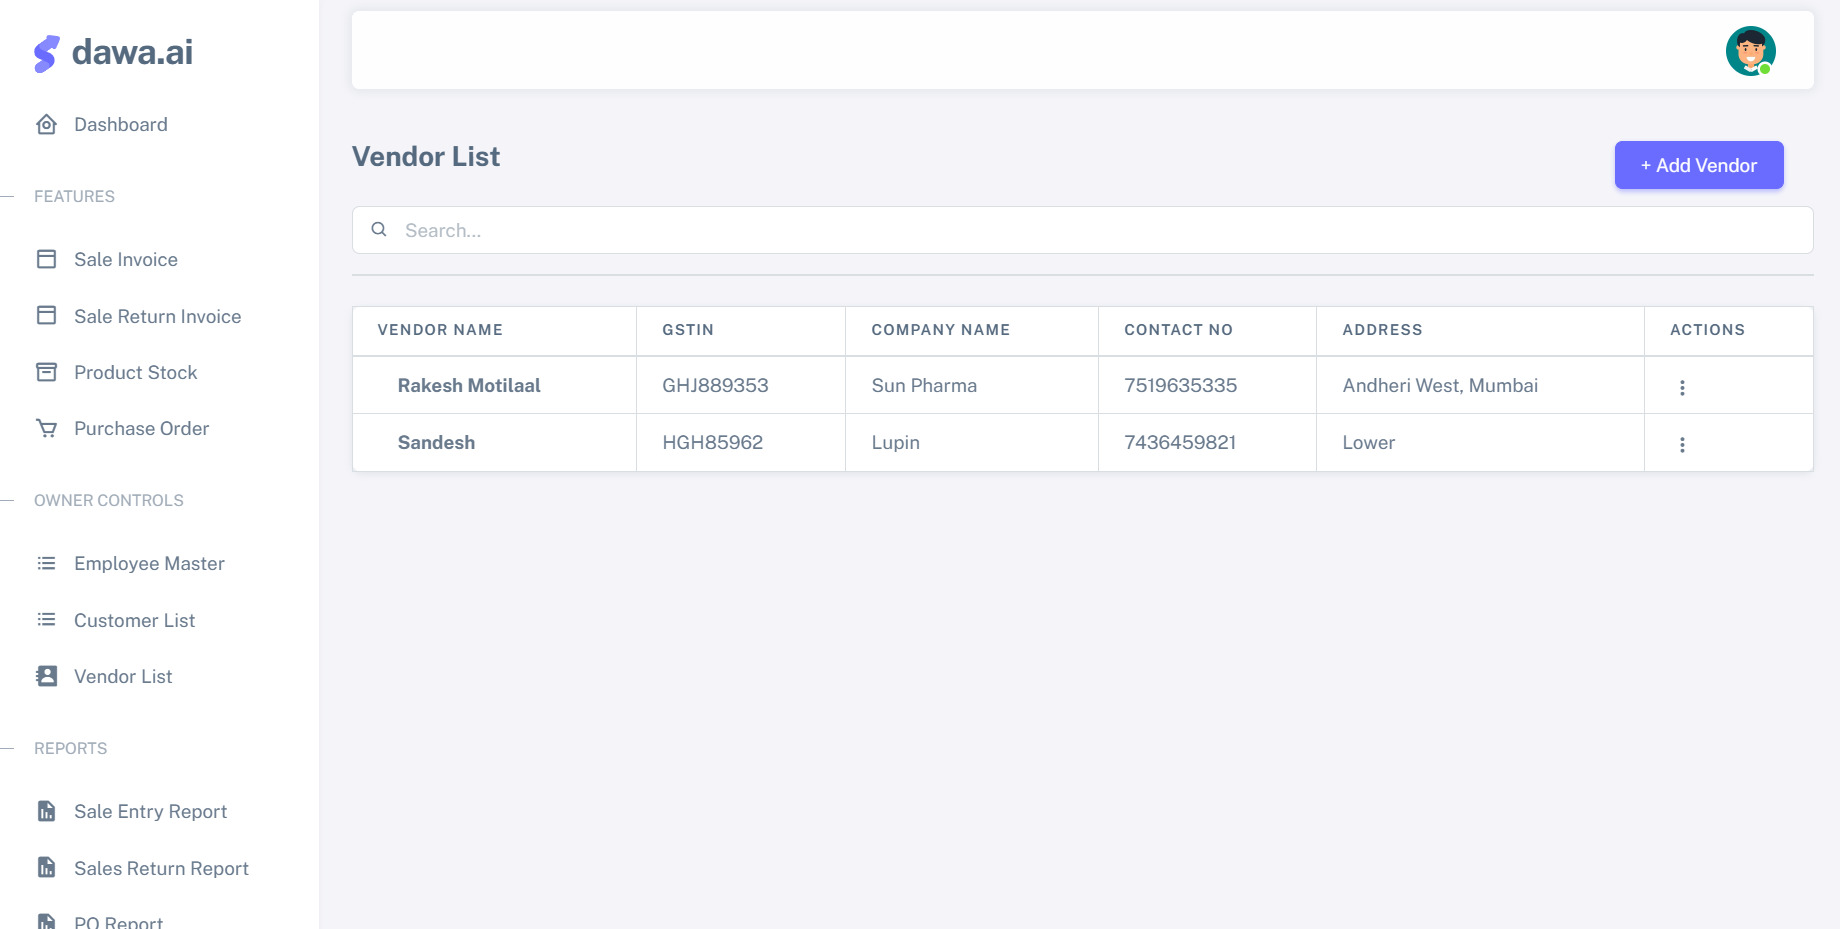
Task: Open Employee Master
Action: click(150, 563)
